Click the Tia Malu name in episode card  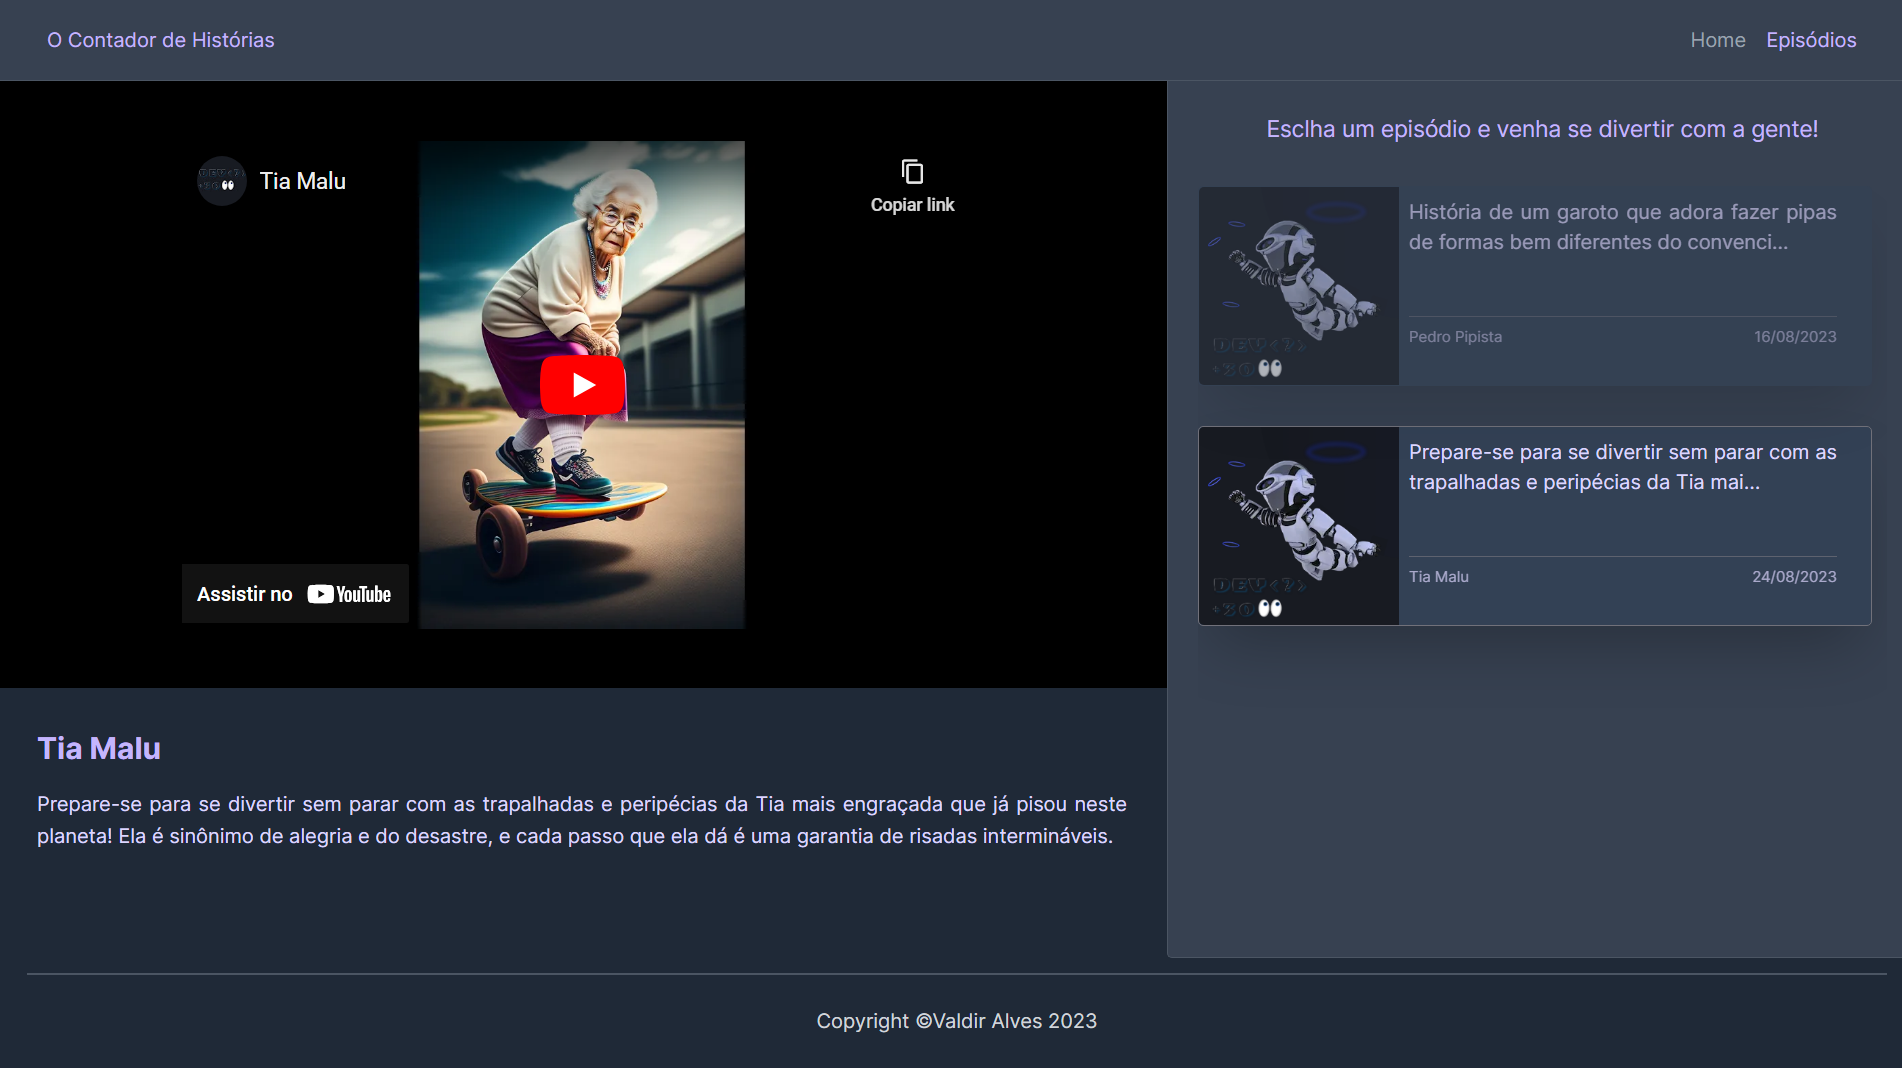tap(1439, 577)
